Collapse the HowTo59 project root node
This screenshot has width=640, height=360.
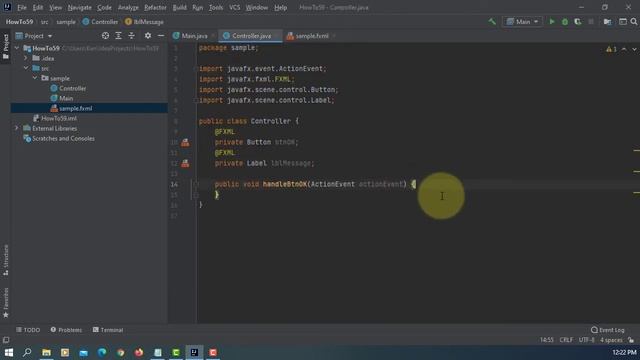pyautogui.click(x=17, y=48)
